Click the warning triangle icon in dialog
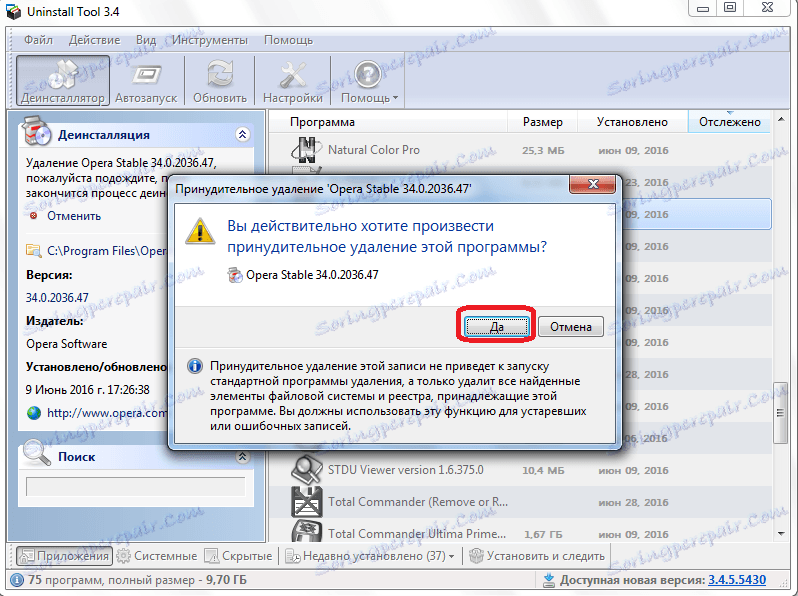798x596 pixels. point(200,232)
